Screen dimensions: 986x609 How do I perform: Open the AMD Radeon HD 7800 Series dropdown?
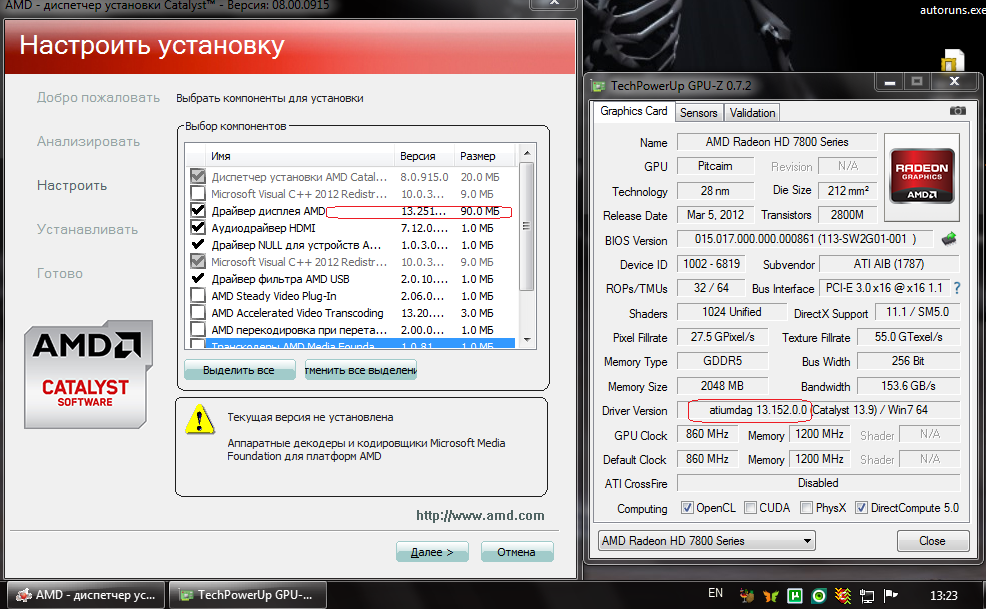click(706, 540)
